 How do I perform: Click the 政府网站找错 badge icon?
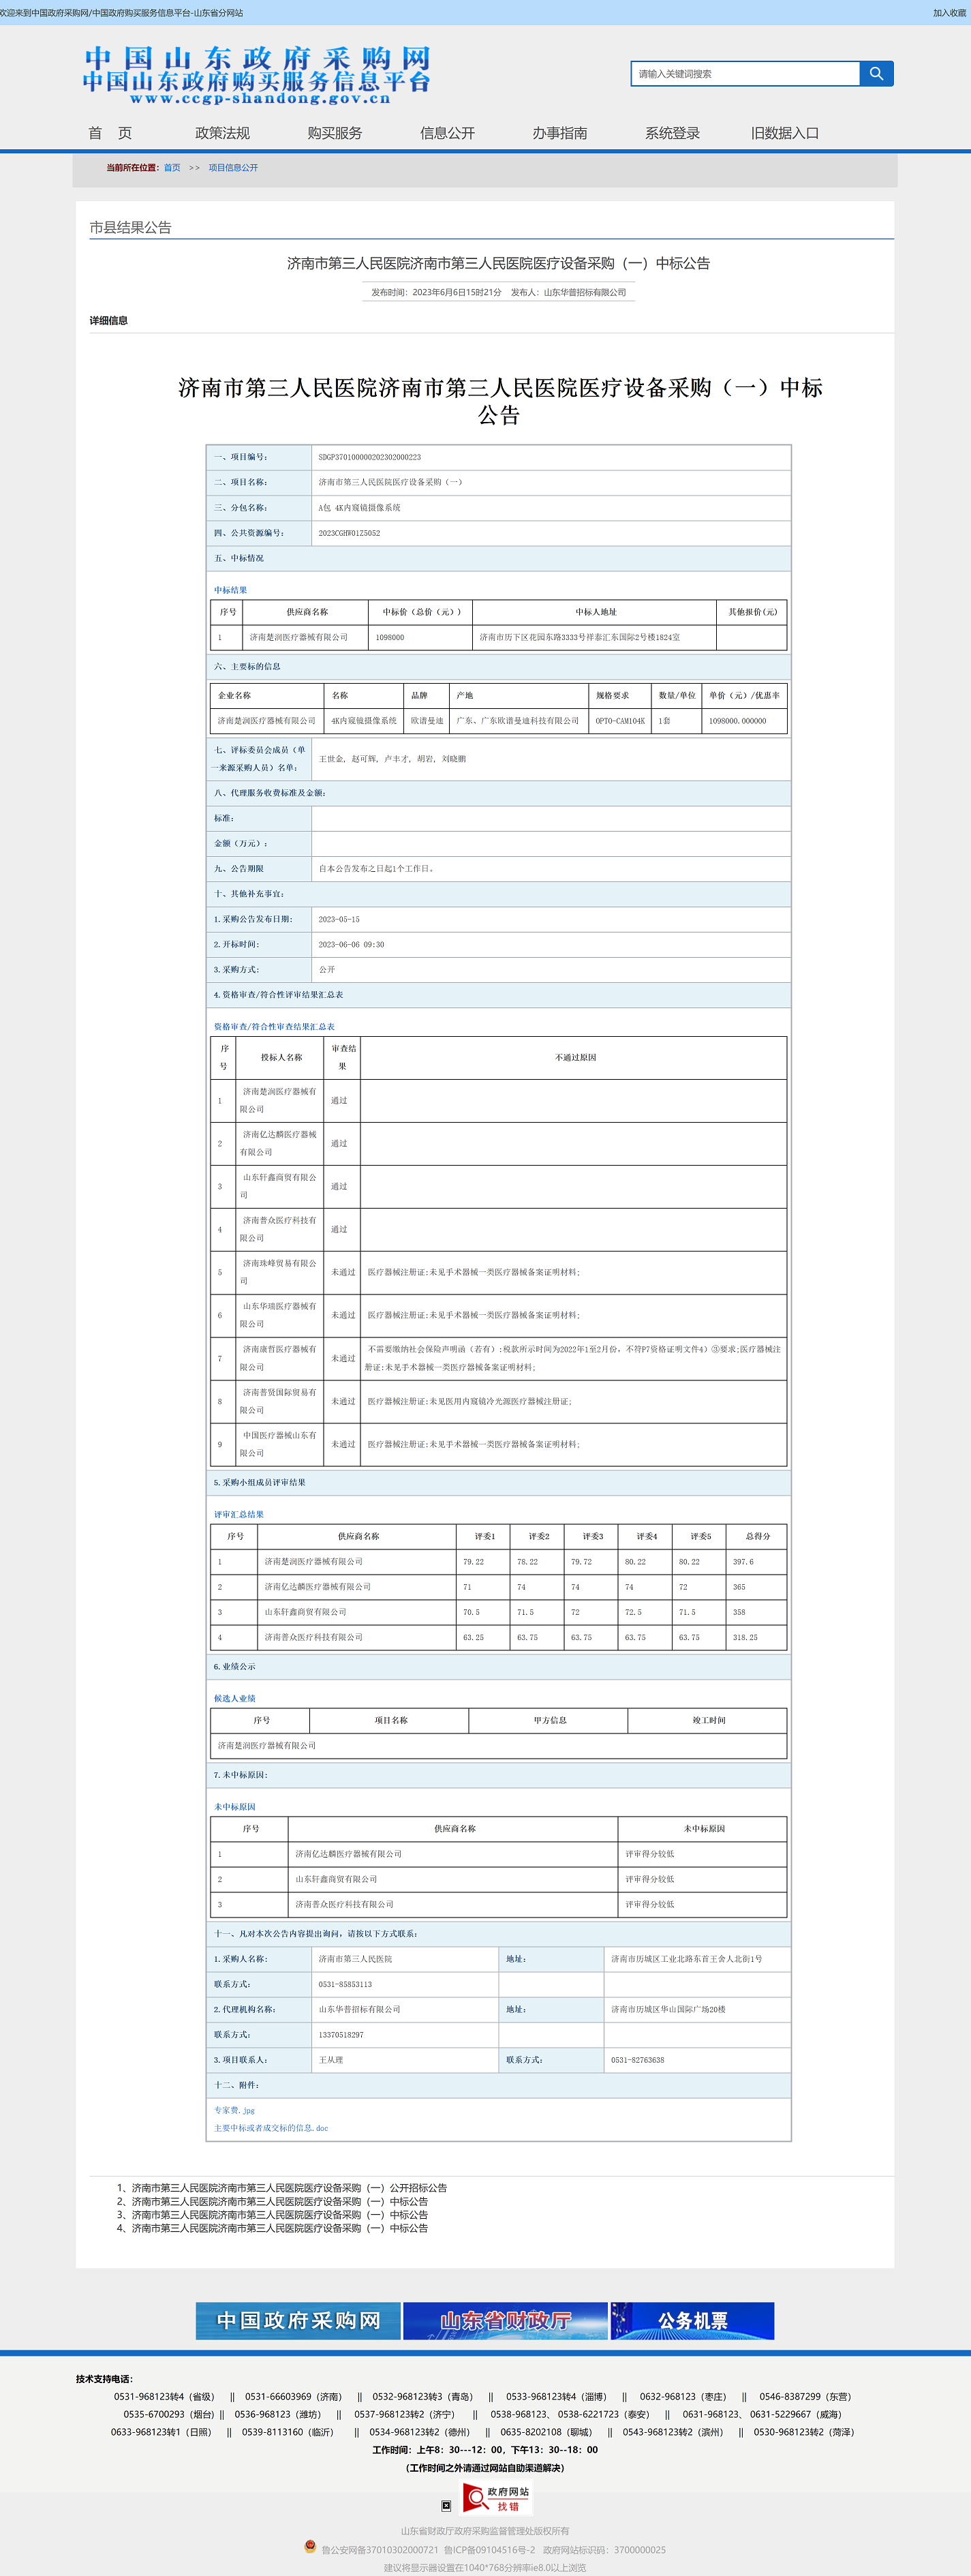[x=497, y=2497]
